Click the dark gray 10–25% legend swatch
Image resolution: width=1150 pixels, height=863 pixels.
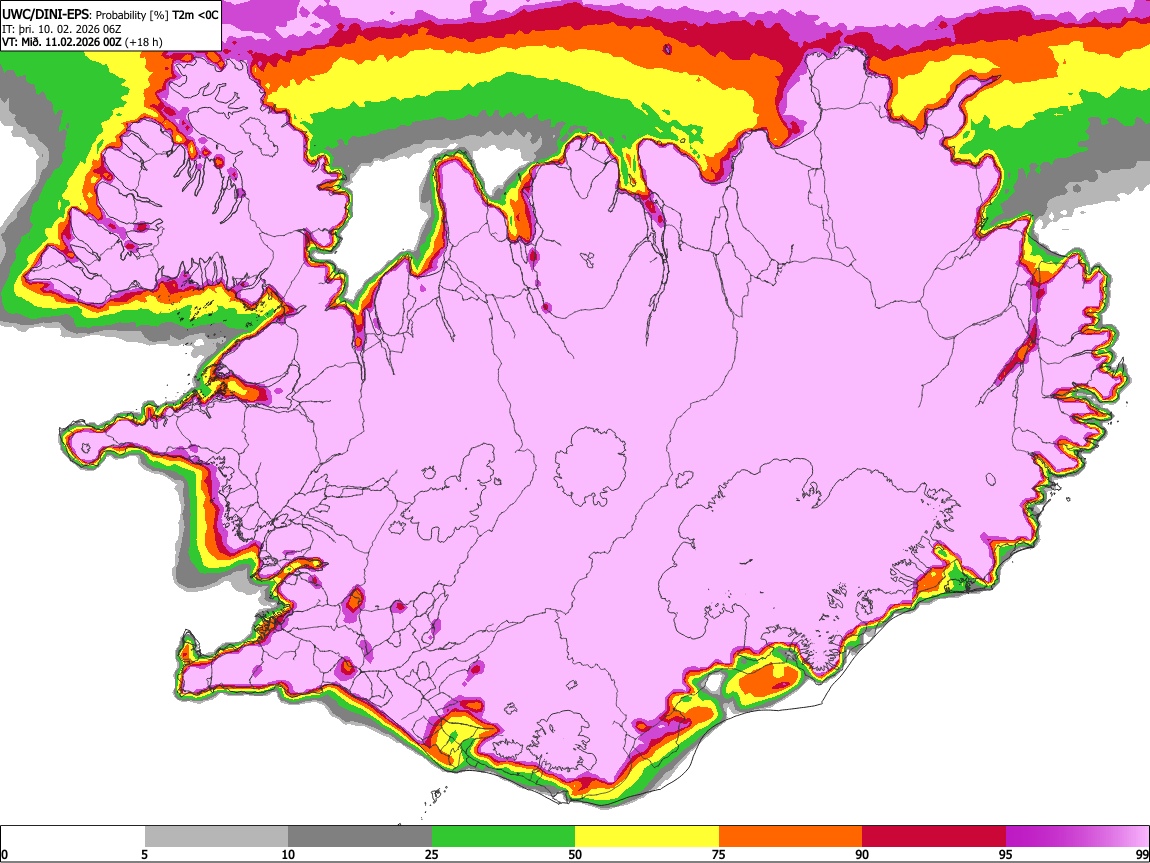coord(360,836)
